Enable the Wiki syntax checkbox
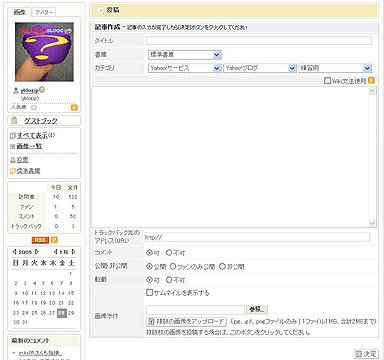Screen dimensions: 384x360 pos(327,81)
